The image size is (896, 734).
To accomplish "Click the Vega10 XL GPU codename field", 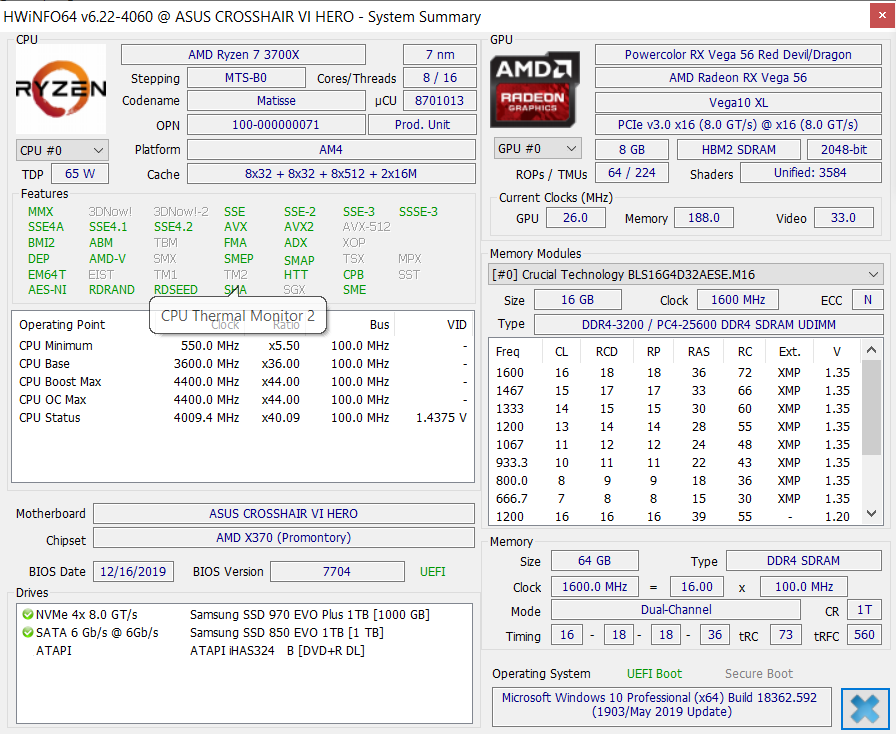I will 738,103.
